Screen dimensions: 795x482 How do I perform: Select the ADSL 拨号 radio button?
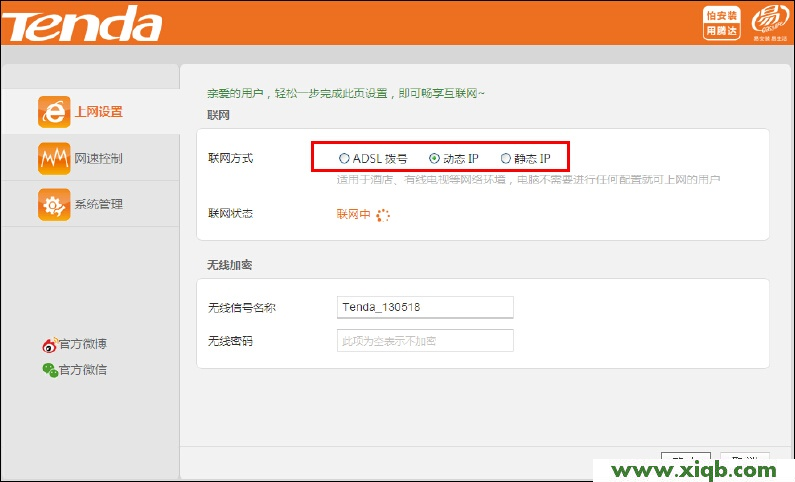[345, 158]
